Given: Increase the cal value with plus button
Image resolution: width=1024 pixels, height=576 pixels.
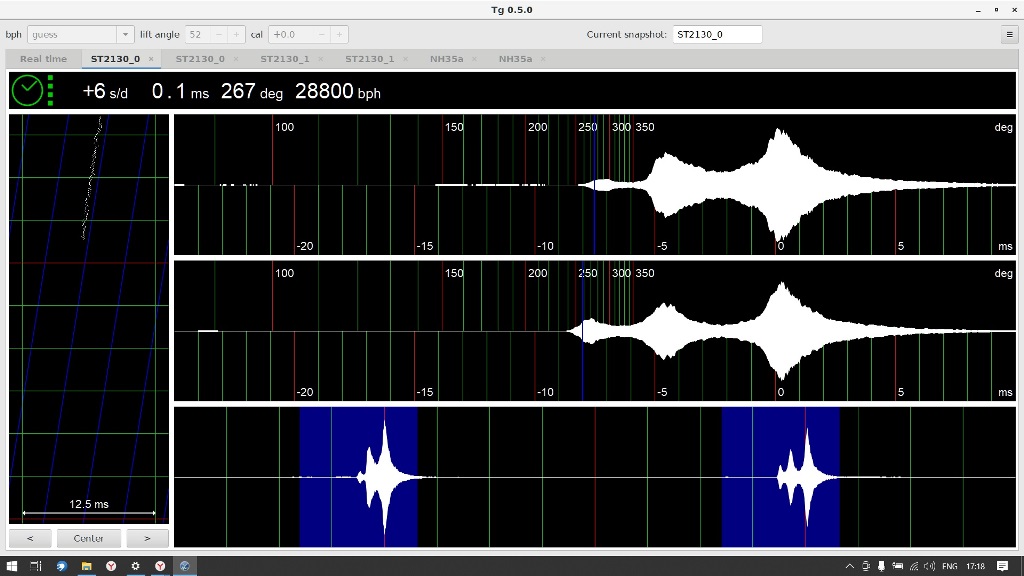Looking at the screenshot, I should pyautogui.click(x=340, y=34).
